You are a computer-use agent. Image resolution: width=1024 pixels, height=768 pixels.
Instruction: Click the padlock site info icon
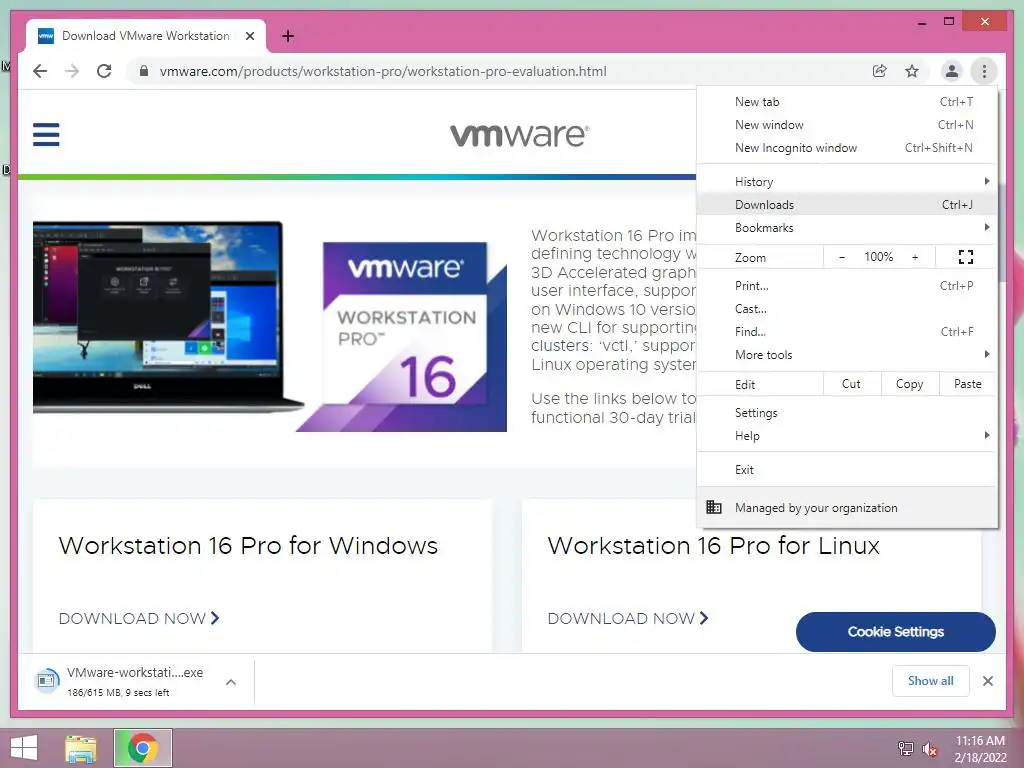pyautogui.click(x=144, y=71)
